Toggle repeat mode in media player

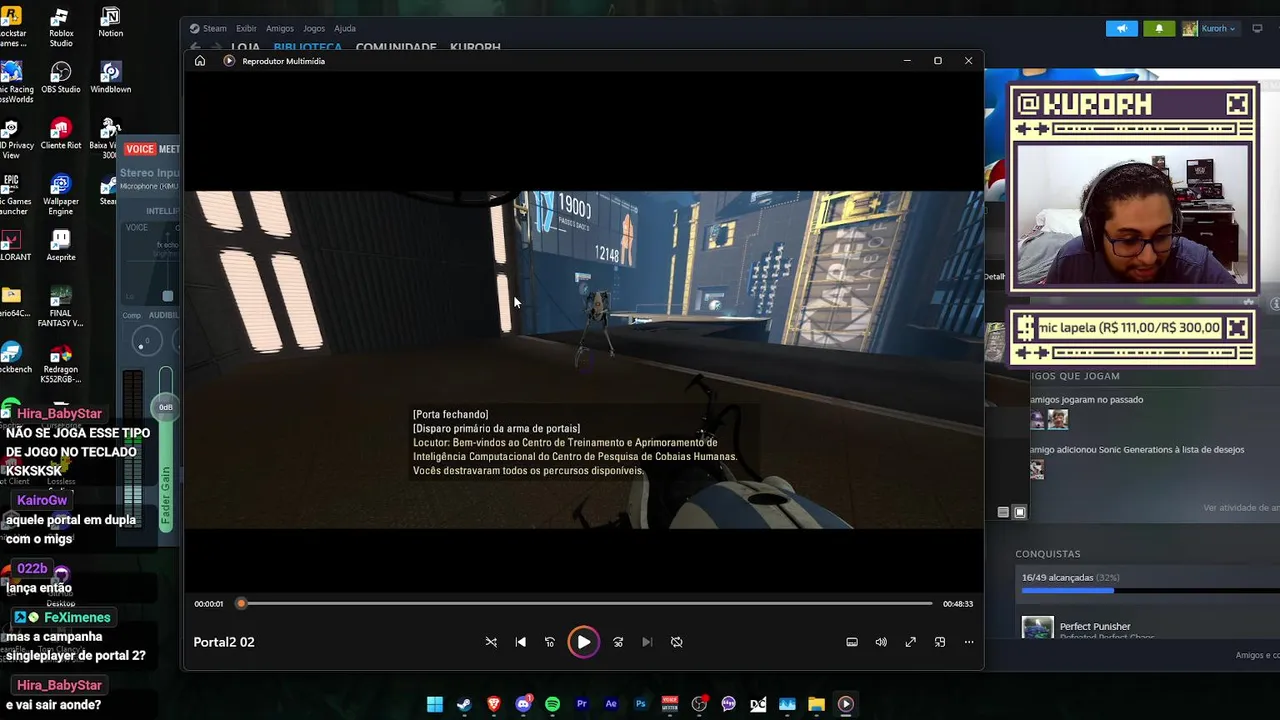tap(676, 642)
